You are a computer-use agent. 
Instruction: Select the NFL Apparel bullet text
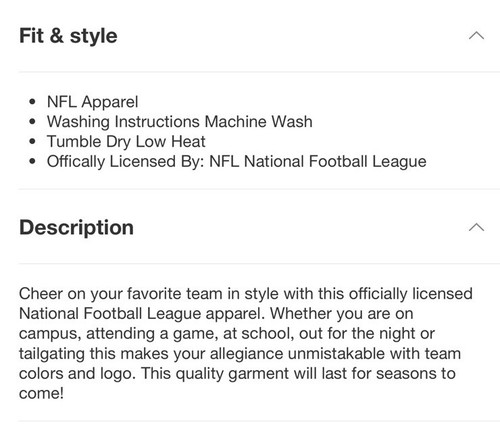[x=92, y=102]
